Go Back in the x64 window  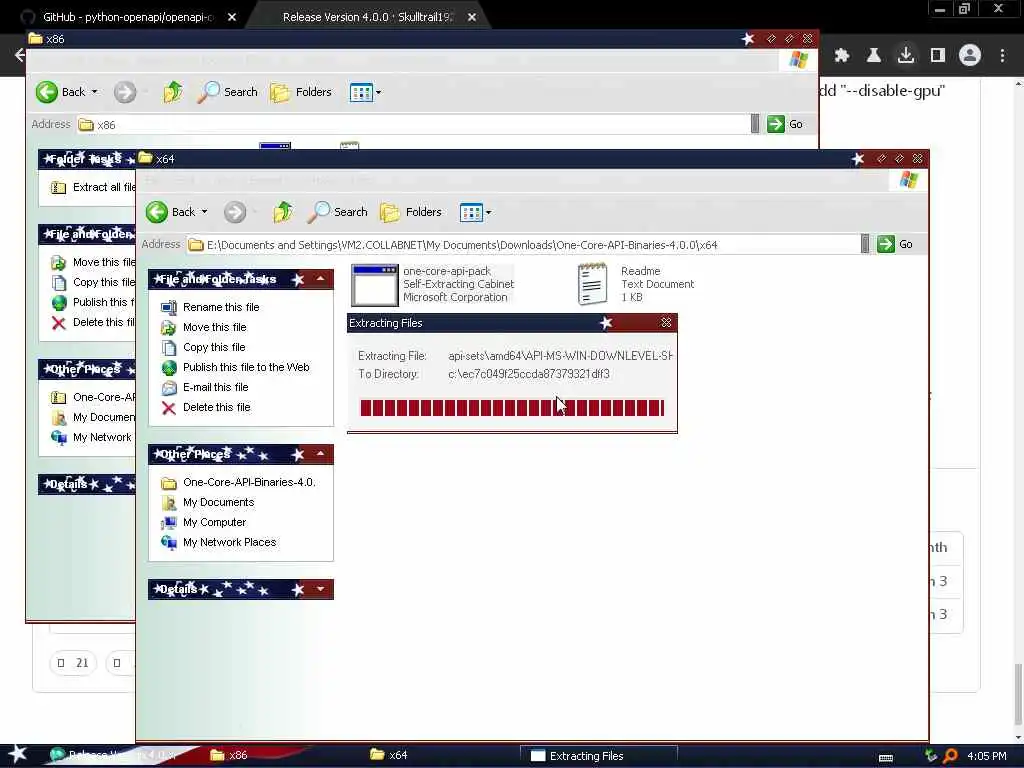(170, 212)
